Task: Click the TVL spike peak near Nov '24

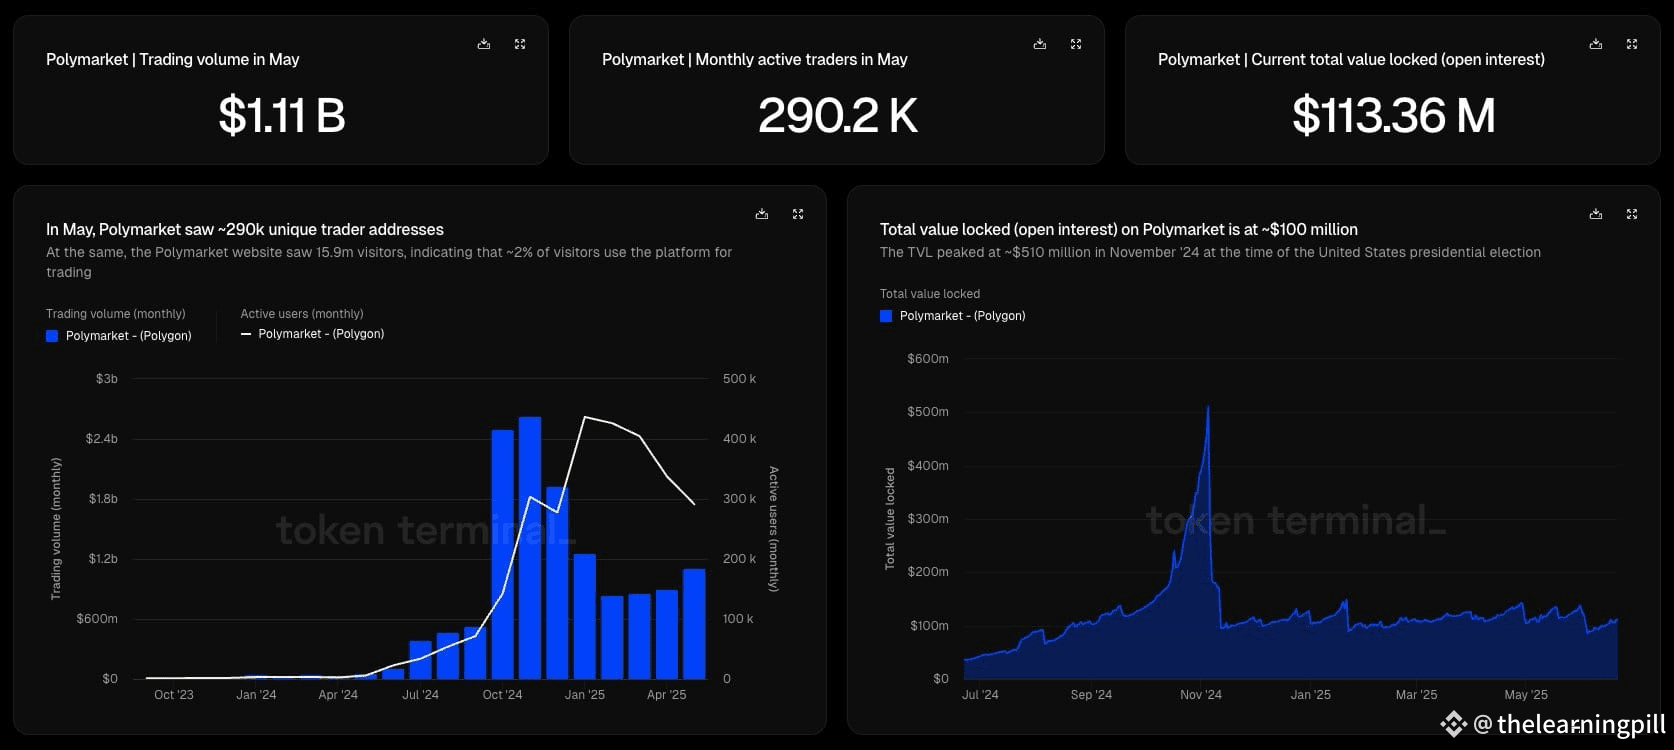Action: [x=1208, y=408]
